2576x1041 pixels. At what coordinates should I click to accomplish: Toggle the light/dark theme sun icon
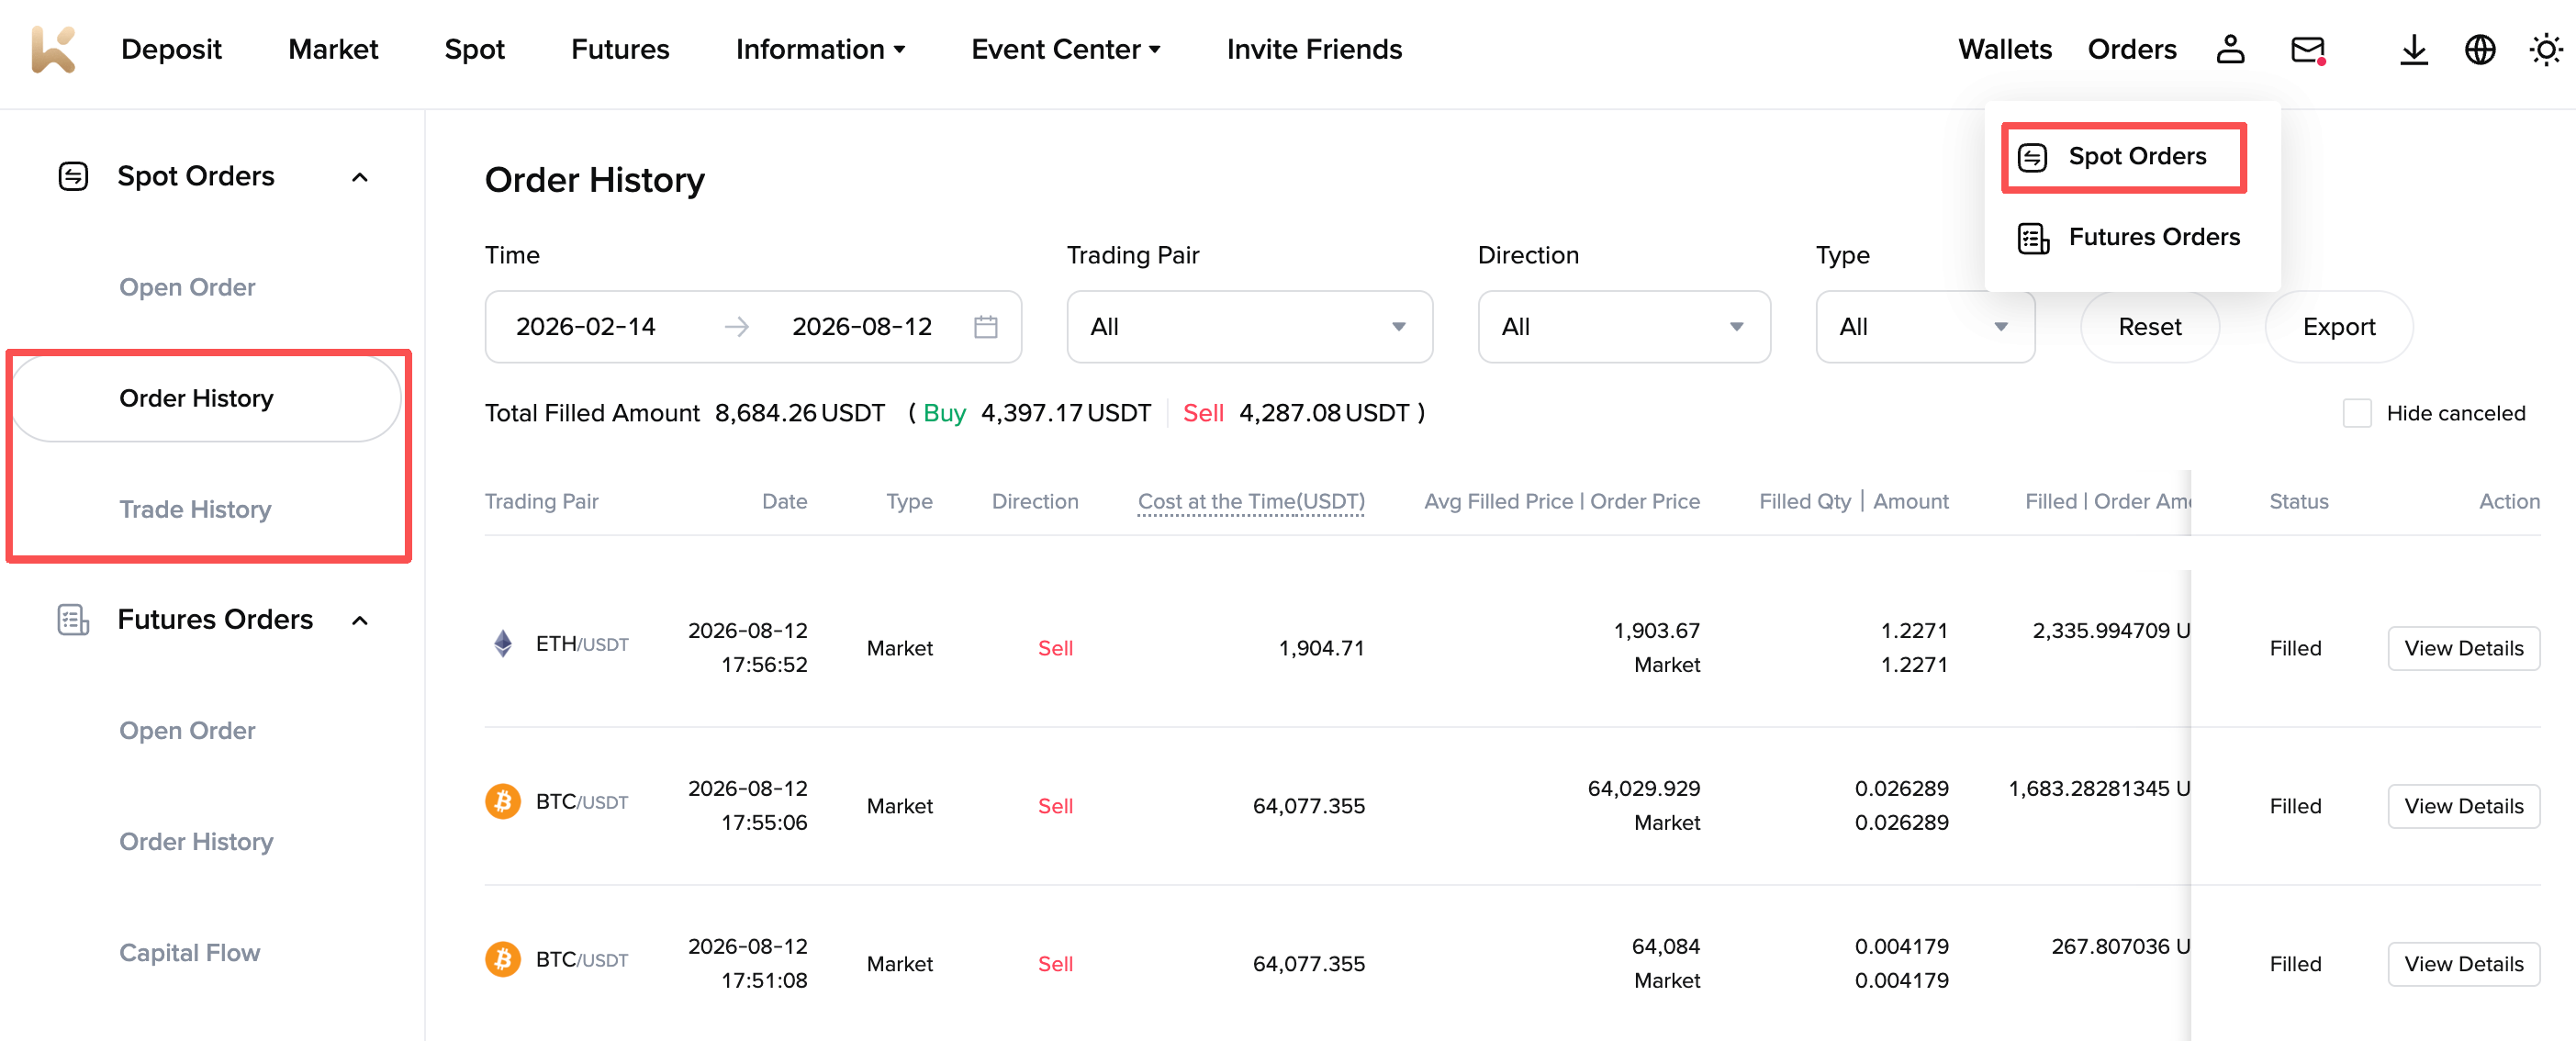coord(2545,49)
